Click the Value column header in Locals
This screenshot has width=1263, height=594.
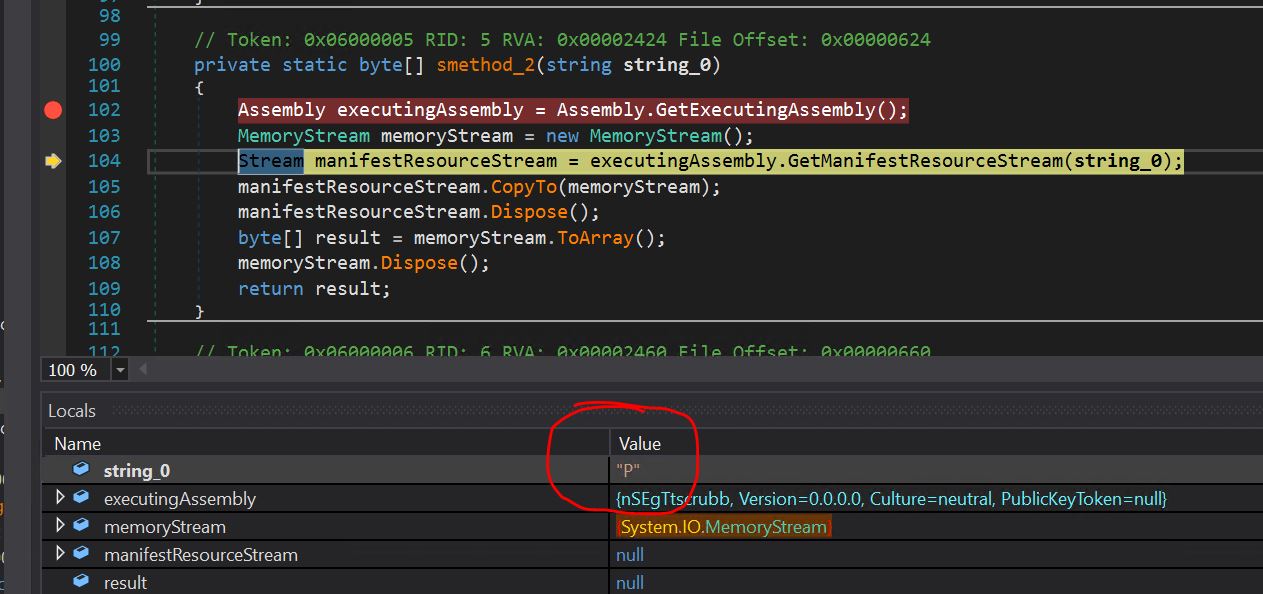[x=639, y=443]
